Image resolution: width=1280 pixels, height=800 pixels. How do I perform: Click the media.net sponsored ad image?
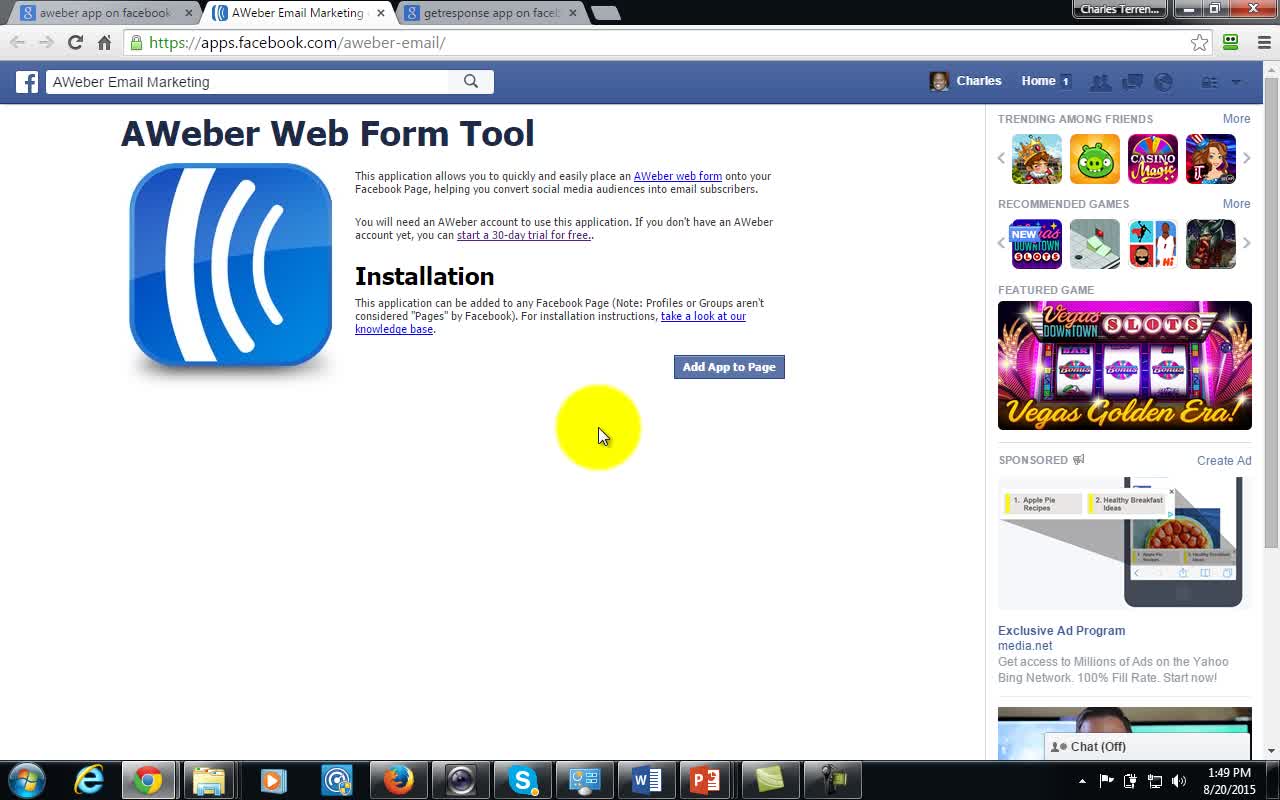click(1125, 543)
